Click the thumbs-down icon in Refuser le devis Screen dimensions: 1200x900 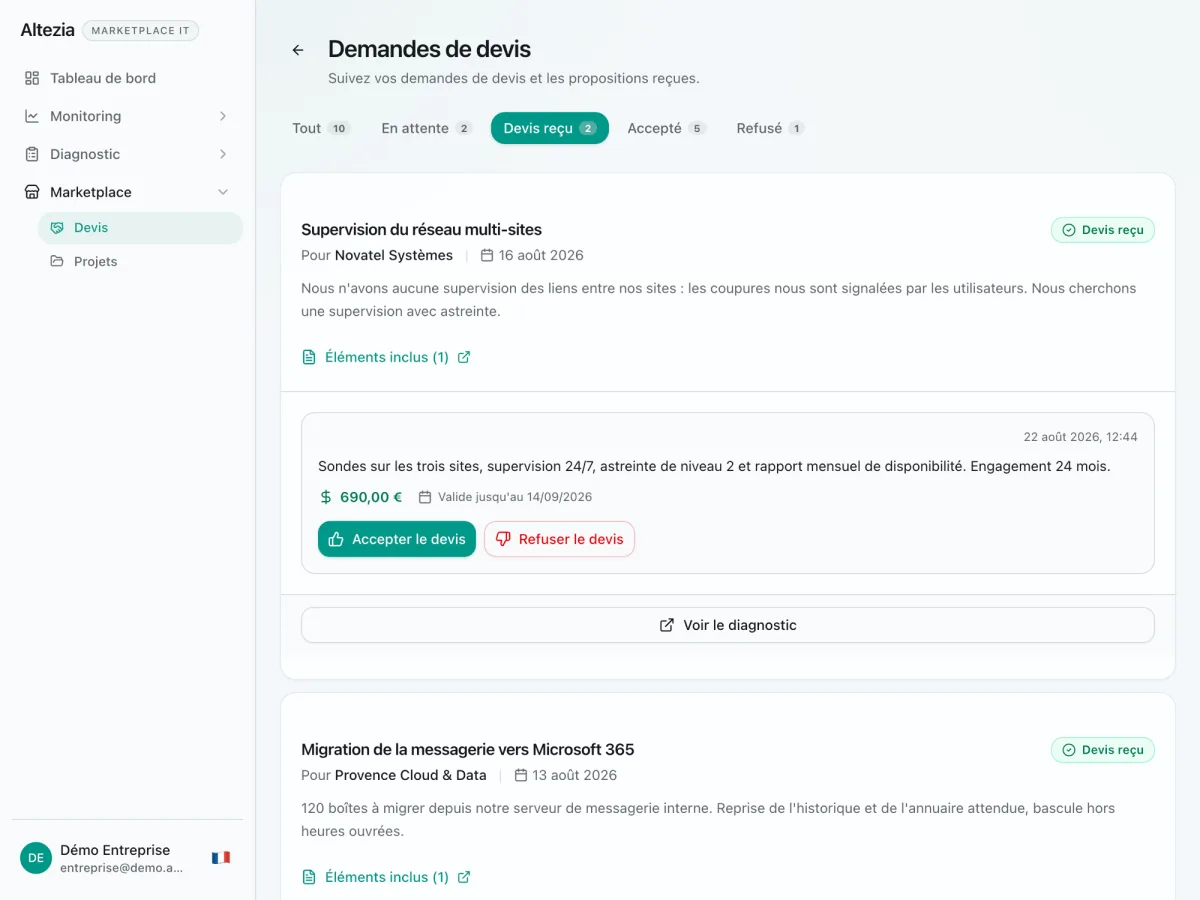[x=503, y=539]
